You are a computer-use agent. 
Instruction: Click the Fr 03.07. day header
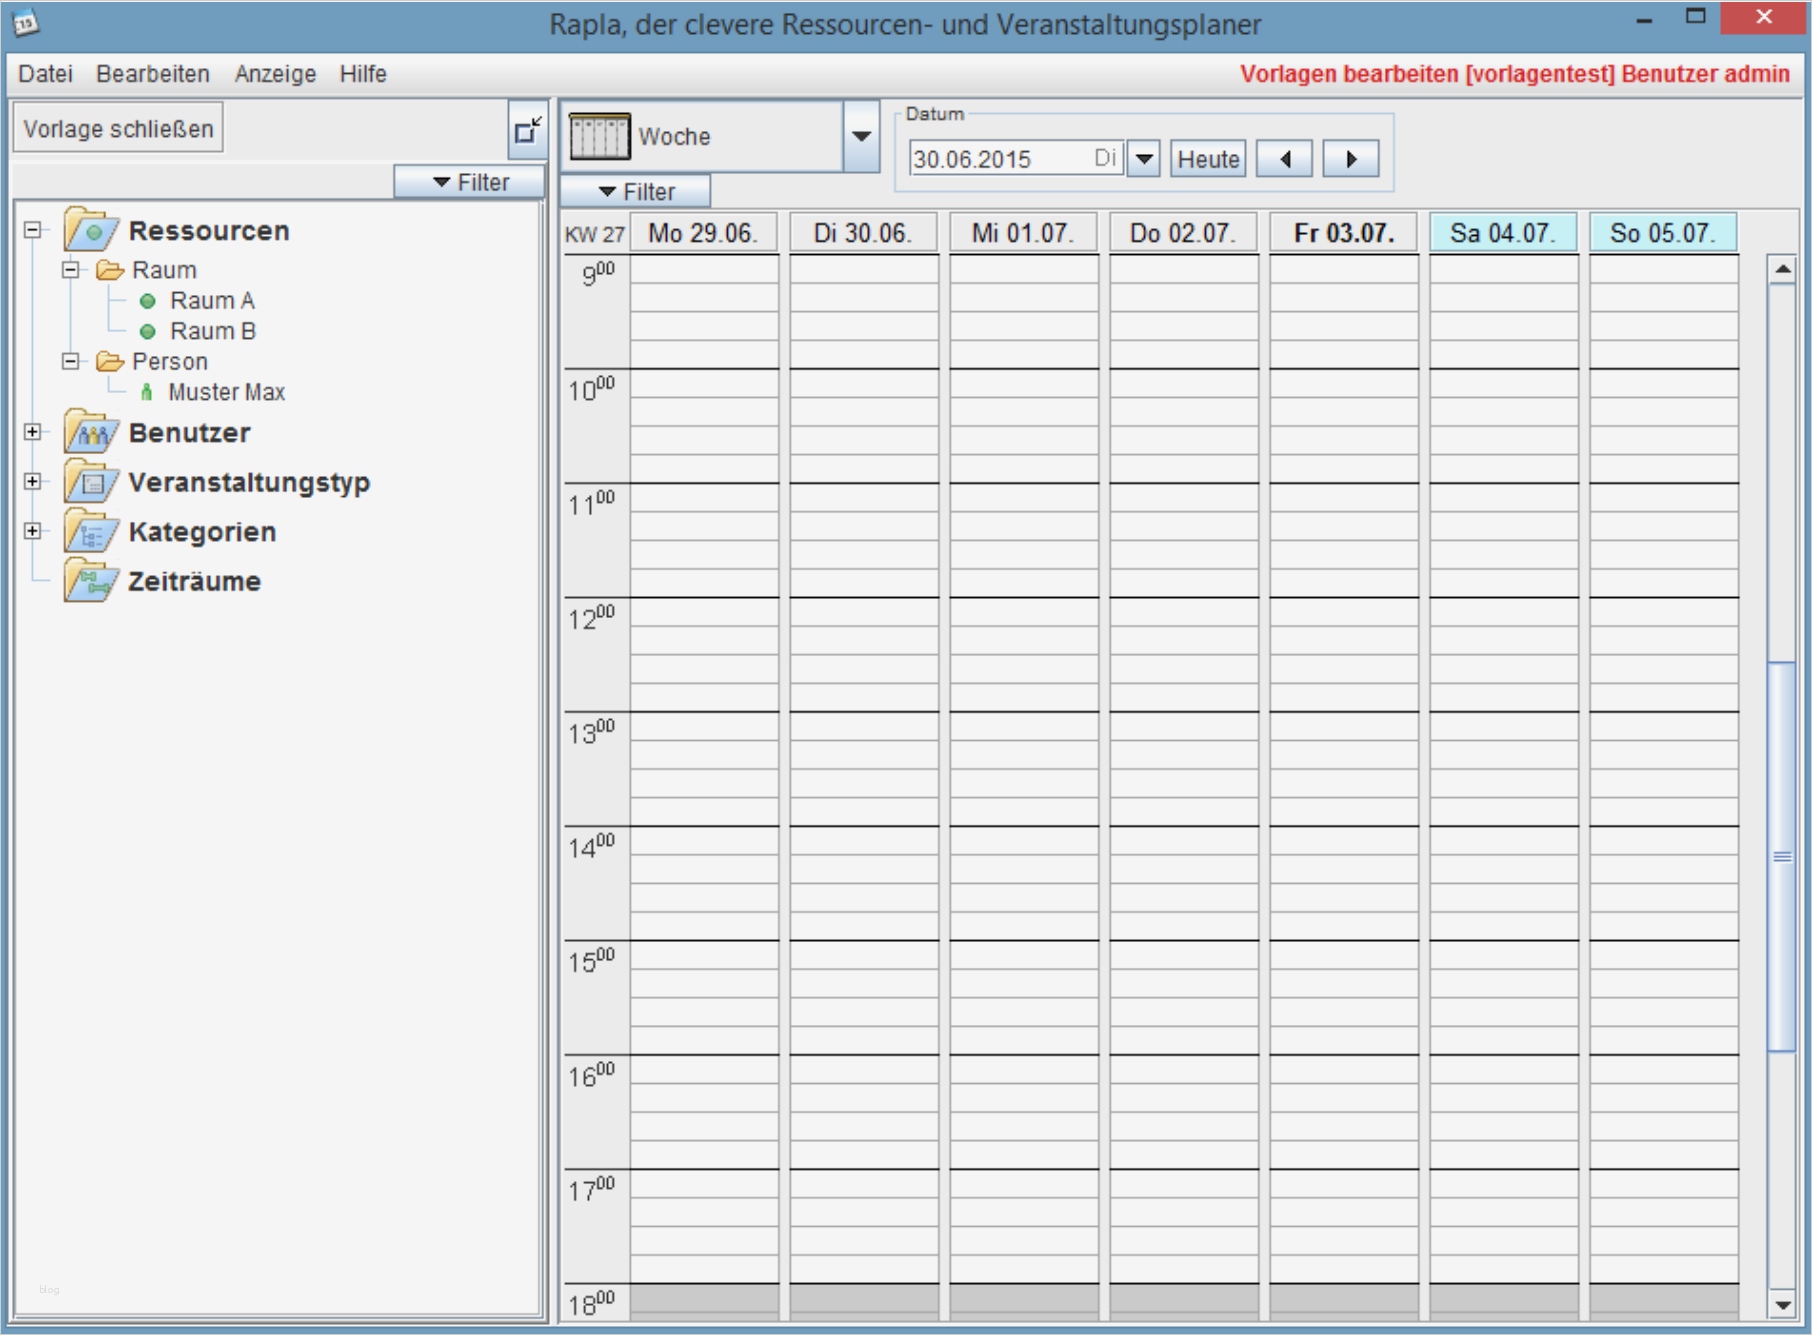click(1343, 233)
